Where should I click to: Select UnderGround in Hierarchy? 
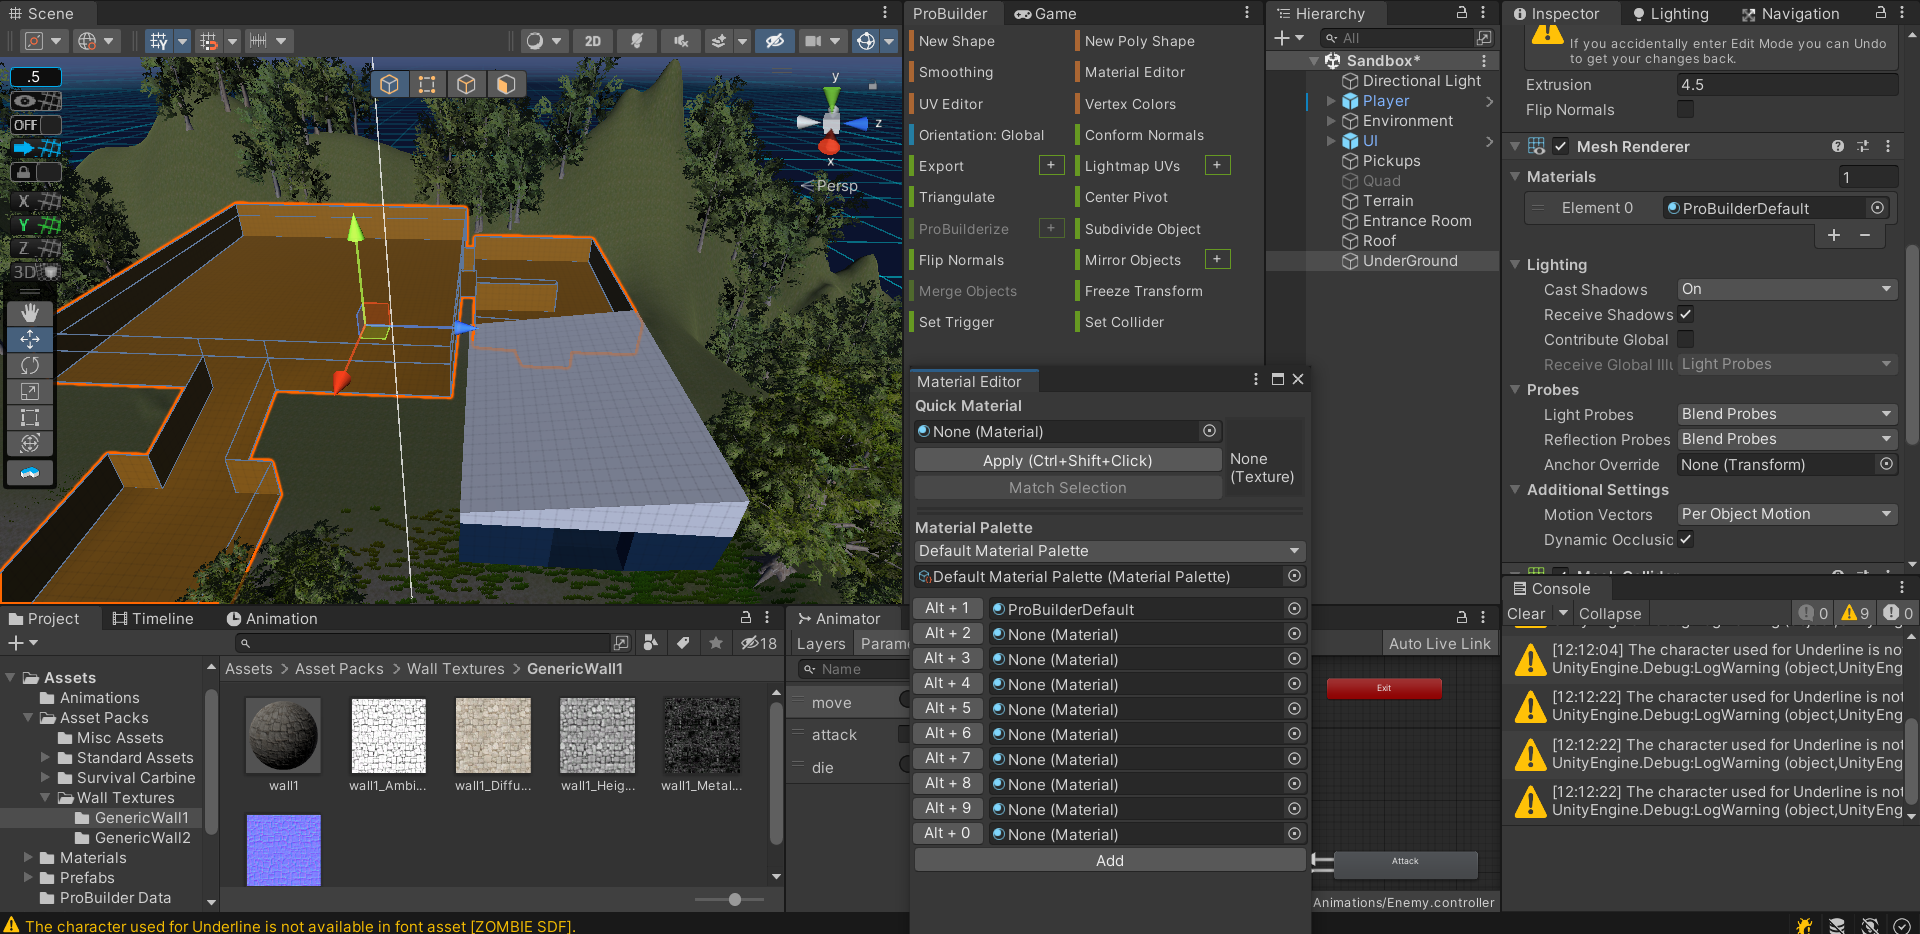(x=1410, y=261)
